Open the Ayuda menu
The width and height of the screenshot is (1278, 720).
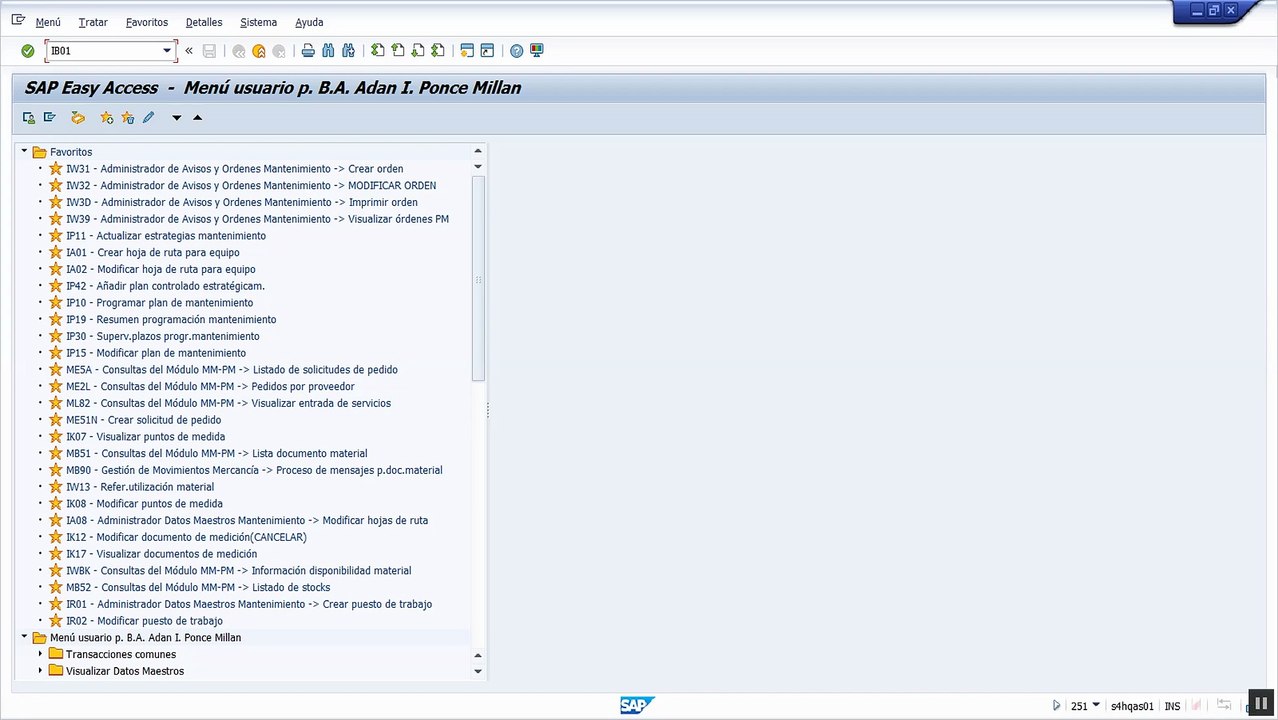pyautogui.click(x=309, y=22)
